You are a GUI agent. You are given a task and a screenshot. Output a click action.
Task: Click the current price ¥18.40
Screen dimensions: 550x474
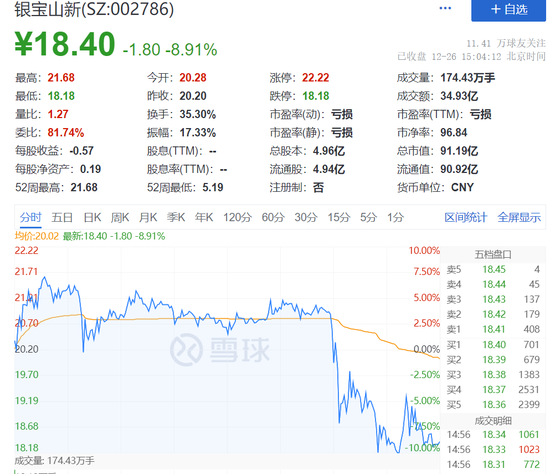tap(65, 44)
